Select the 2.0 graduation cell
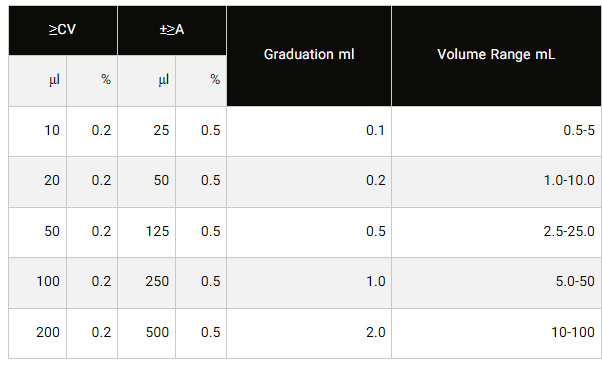This screenshot has width=602, height=371. click(x=309, y=333)
